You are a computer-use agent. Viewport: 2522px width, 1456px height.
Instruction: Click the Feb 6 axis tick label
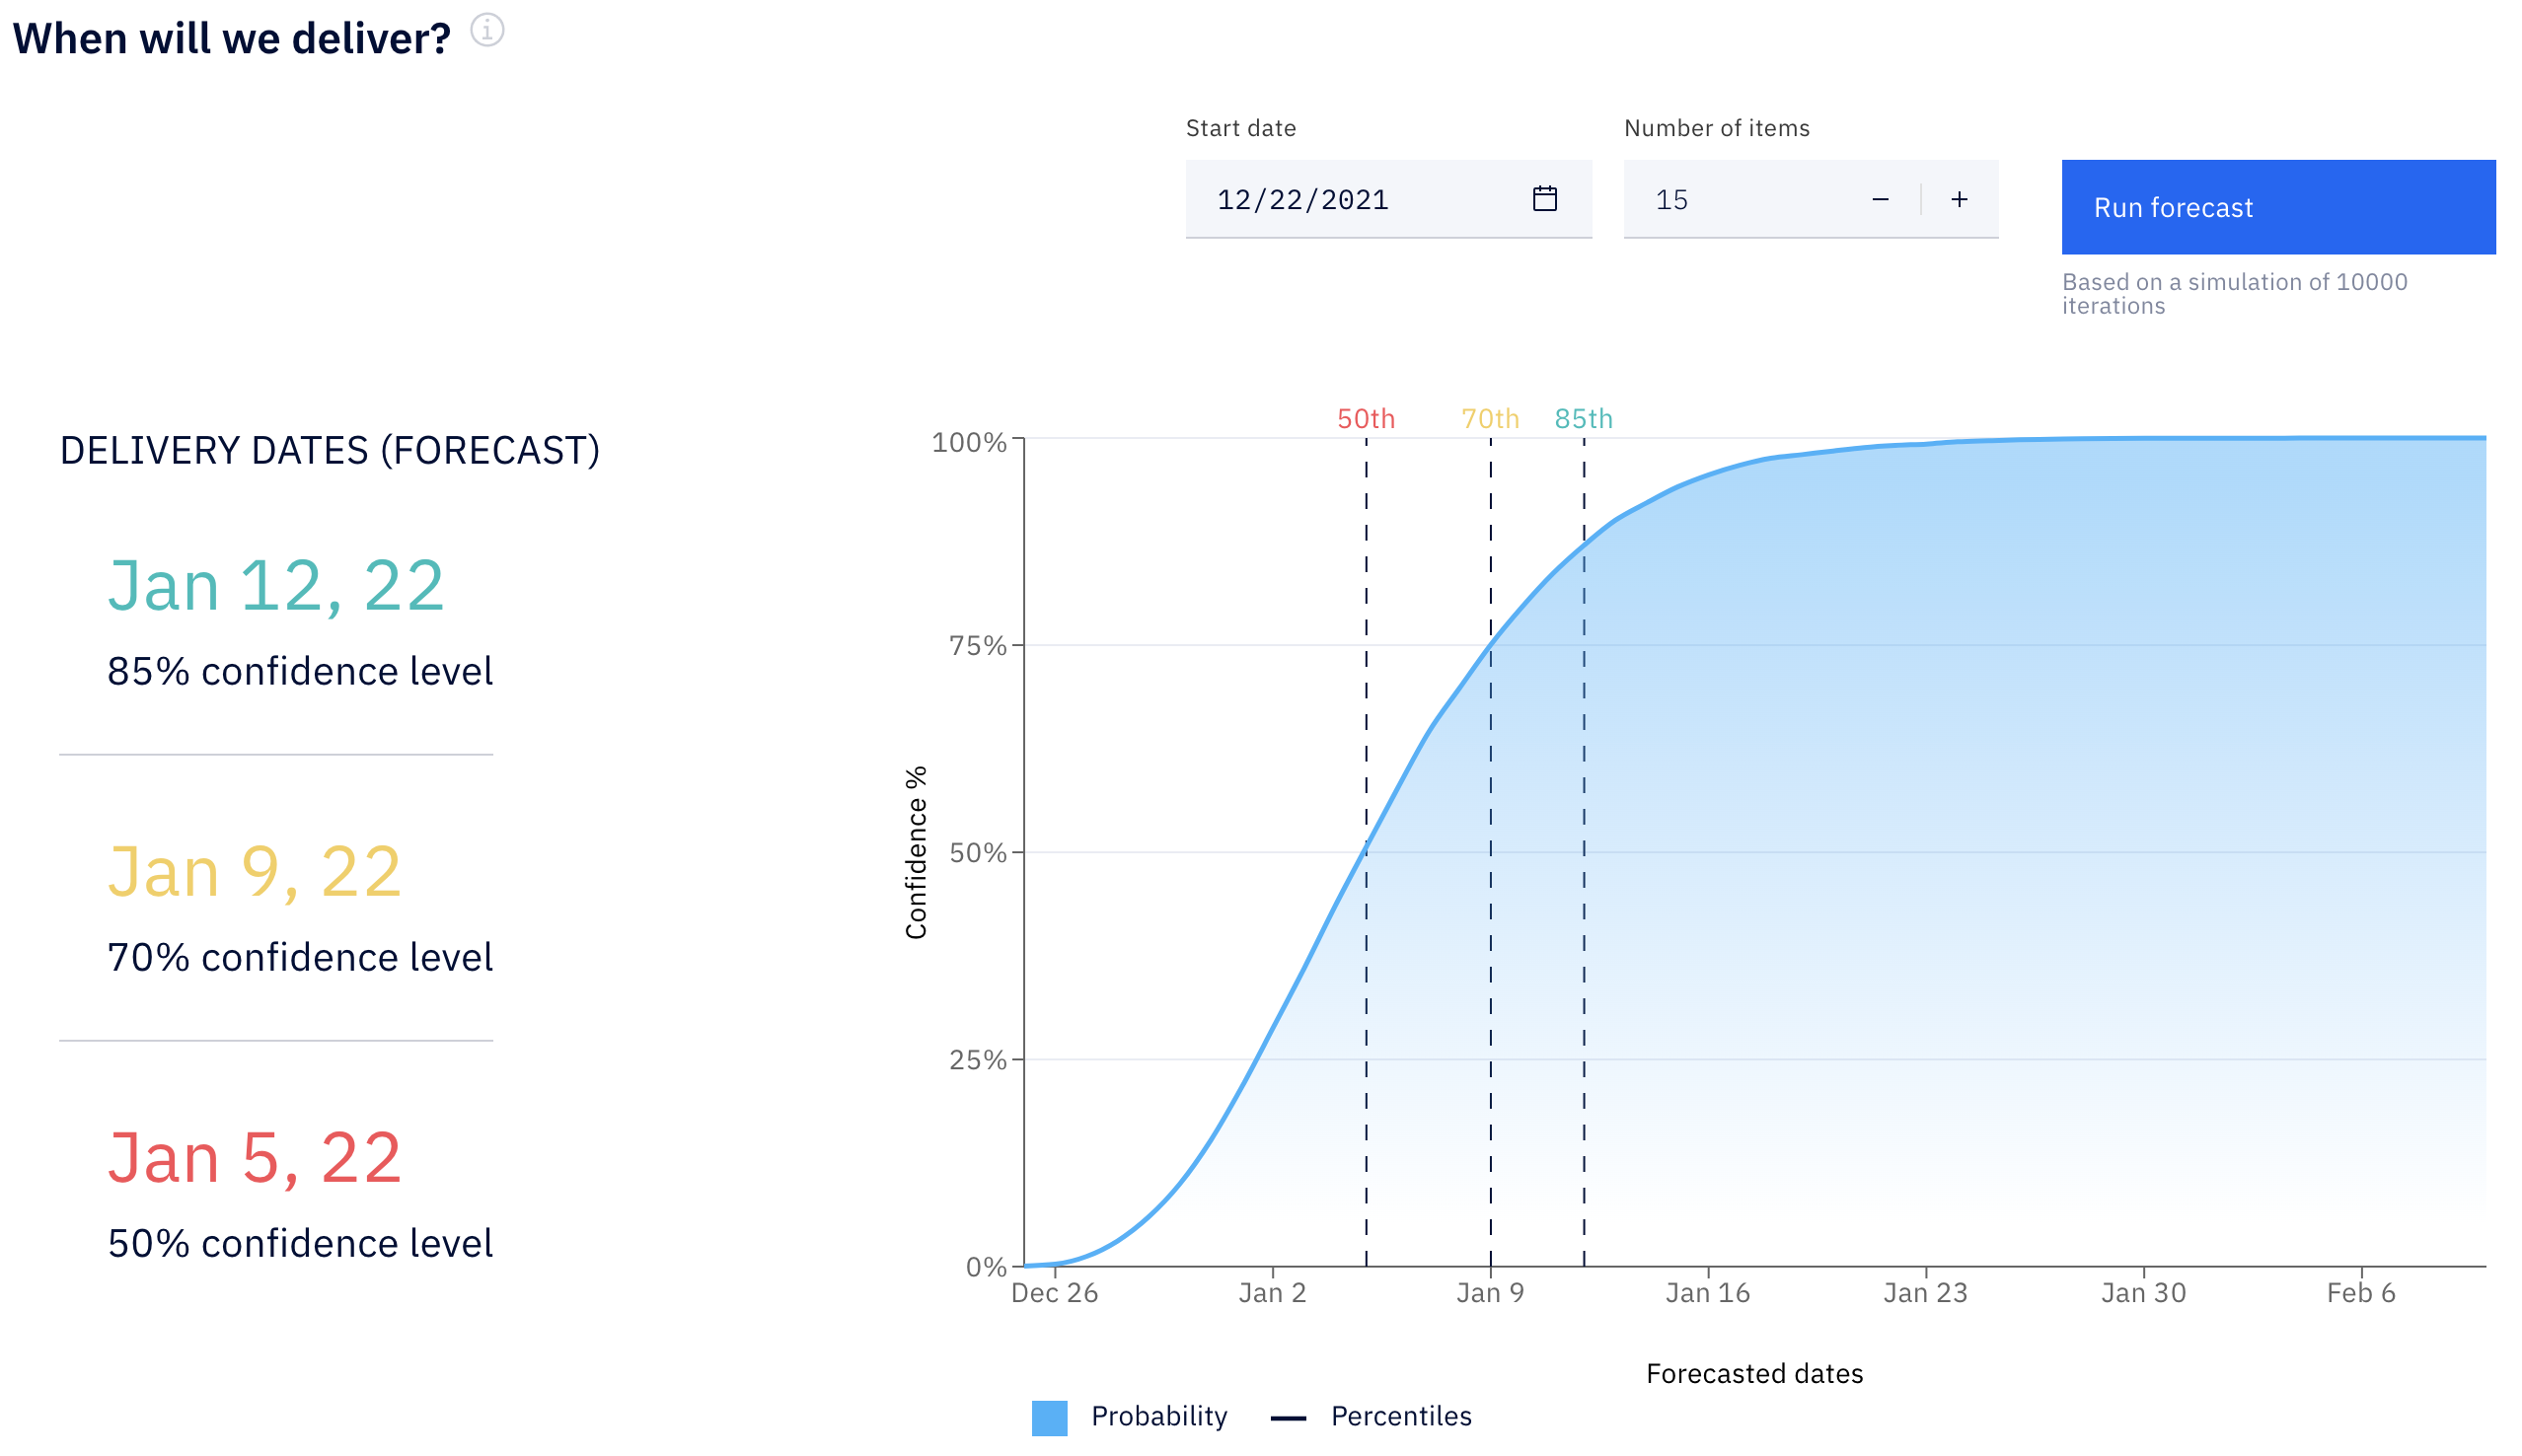pos(2360,1293)
